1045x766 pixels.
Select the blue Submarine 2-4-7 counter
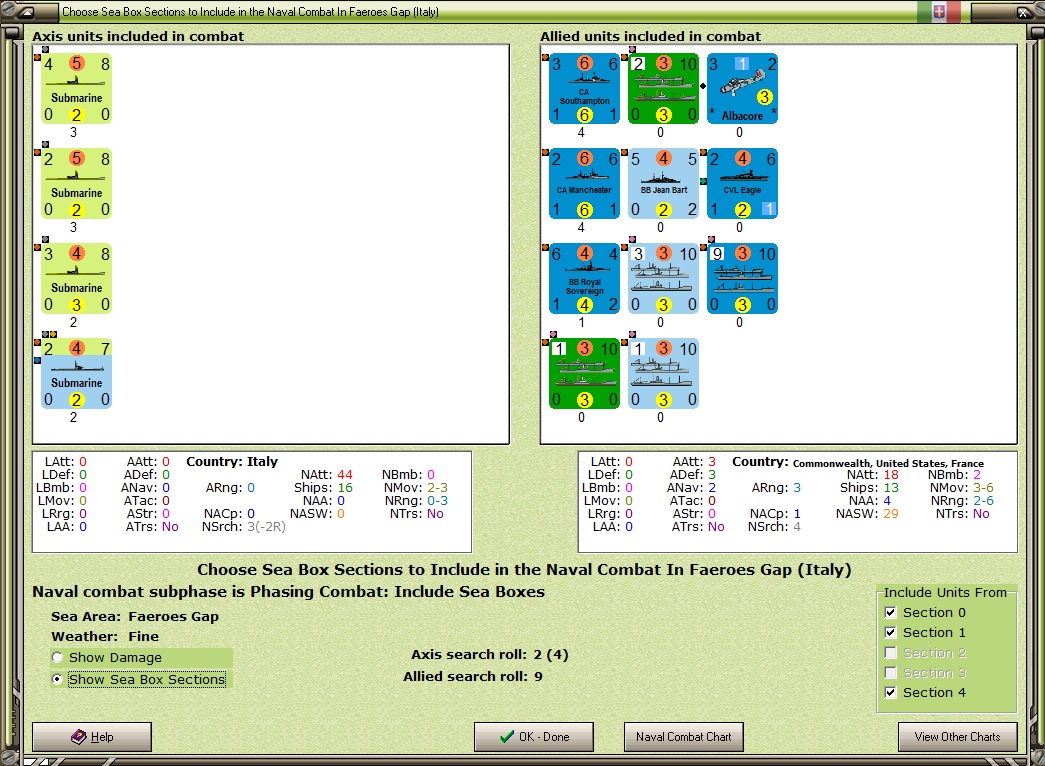(x=76, y=373)
